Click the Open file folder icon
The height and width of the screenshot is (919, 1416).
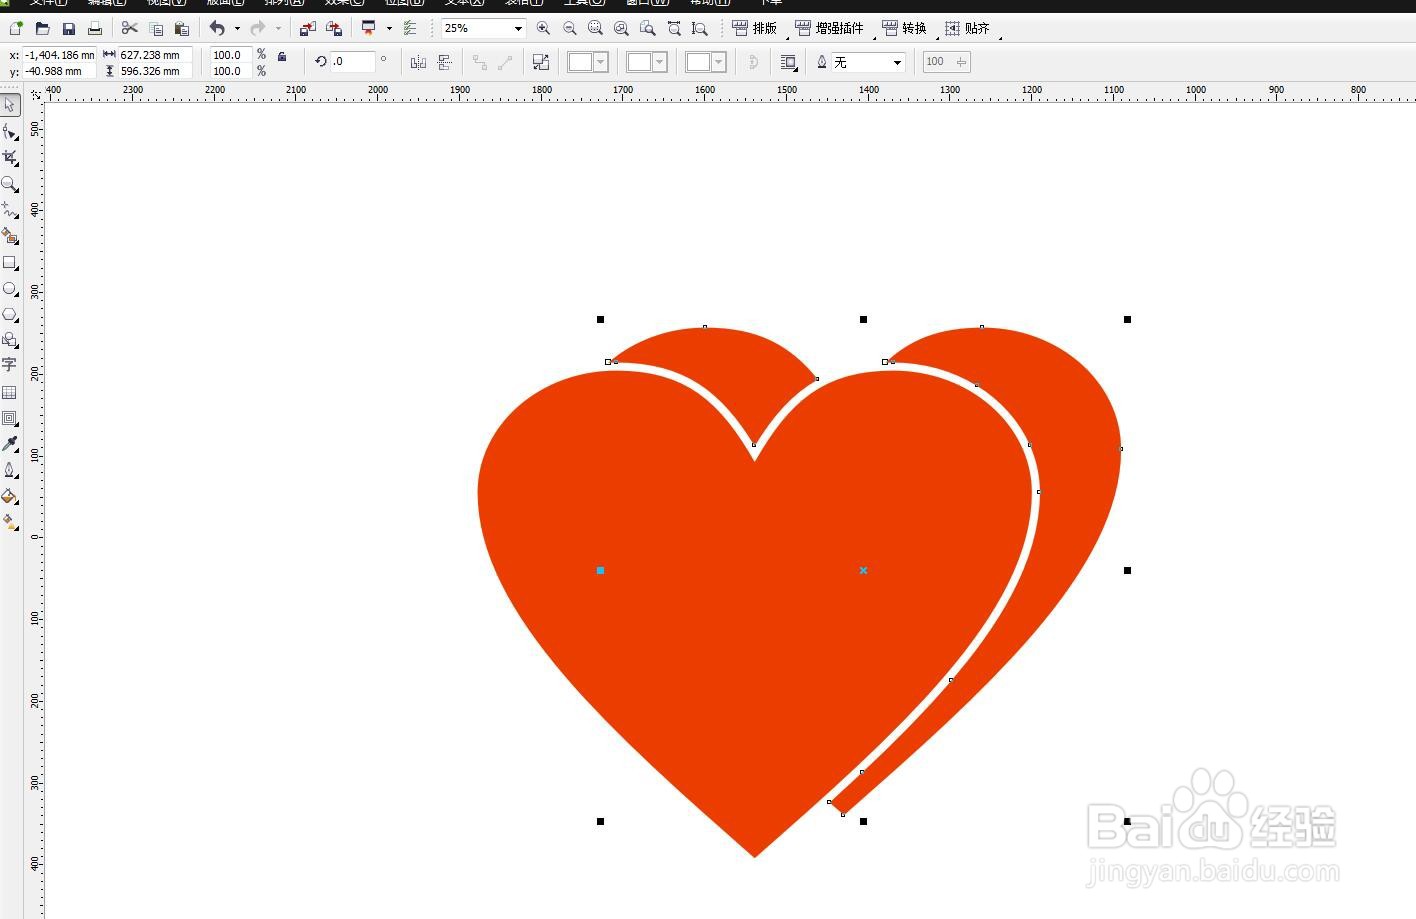42,29
